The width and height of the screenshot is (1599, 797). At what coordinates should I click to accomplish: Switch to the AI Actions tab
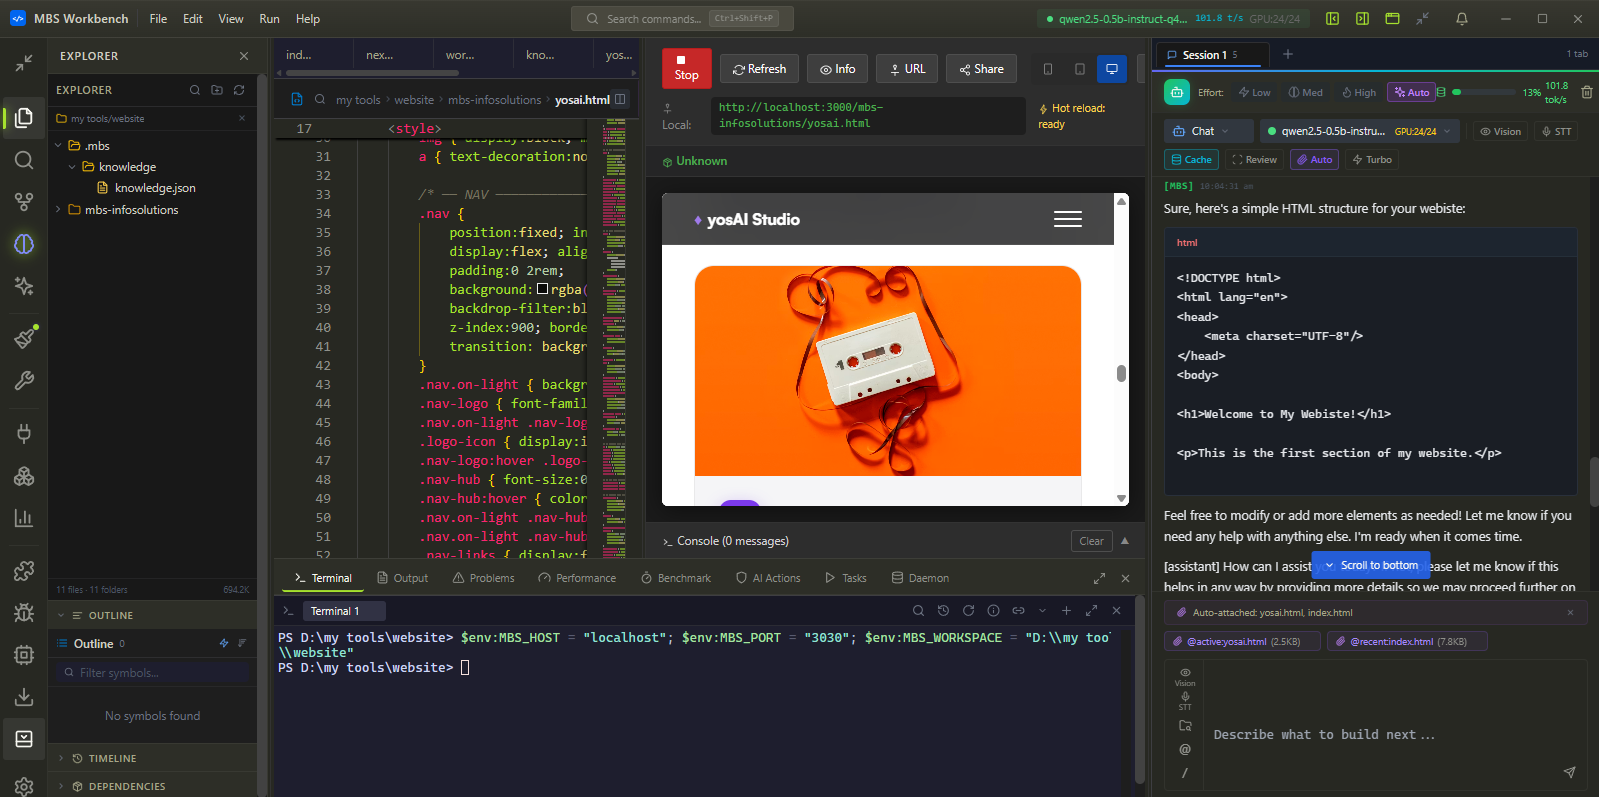coord(768,578)
